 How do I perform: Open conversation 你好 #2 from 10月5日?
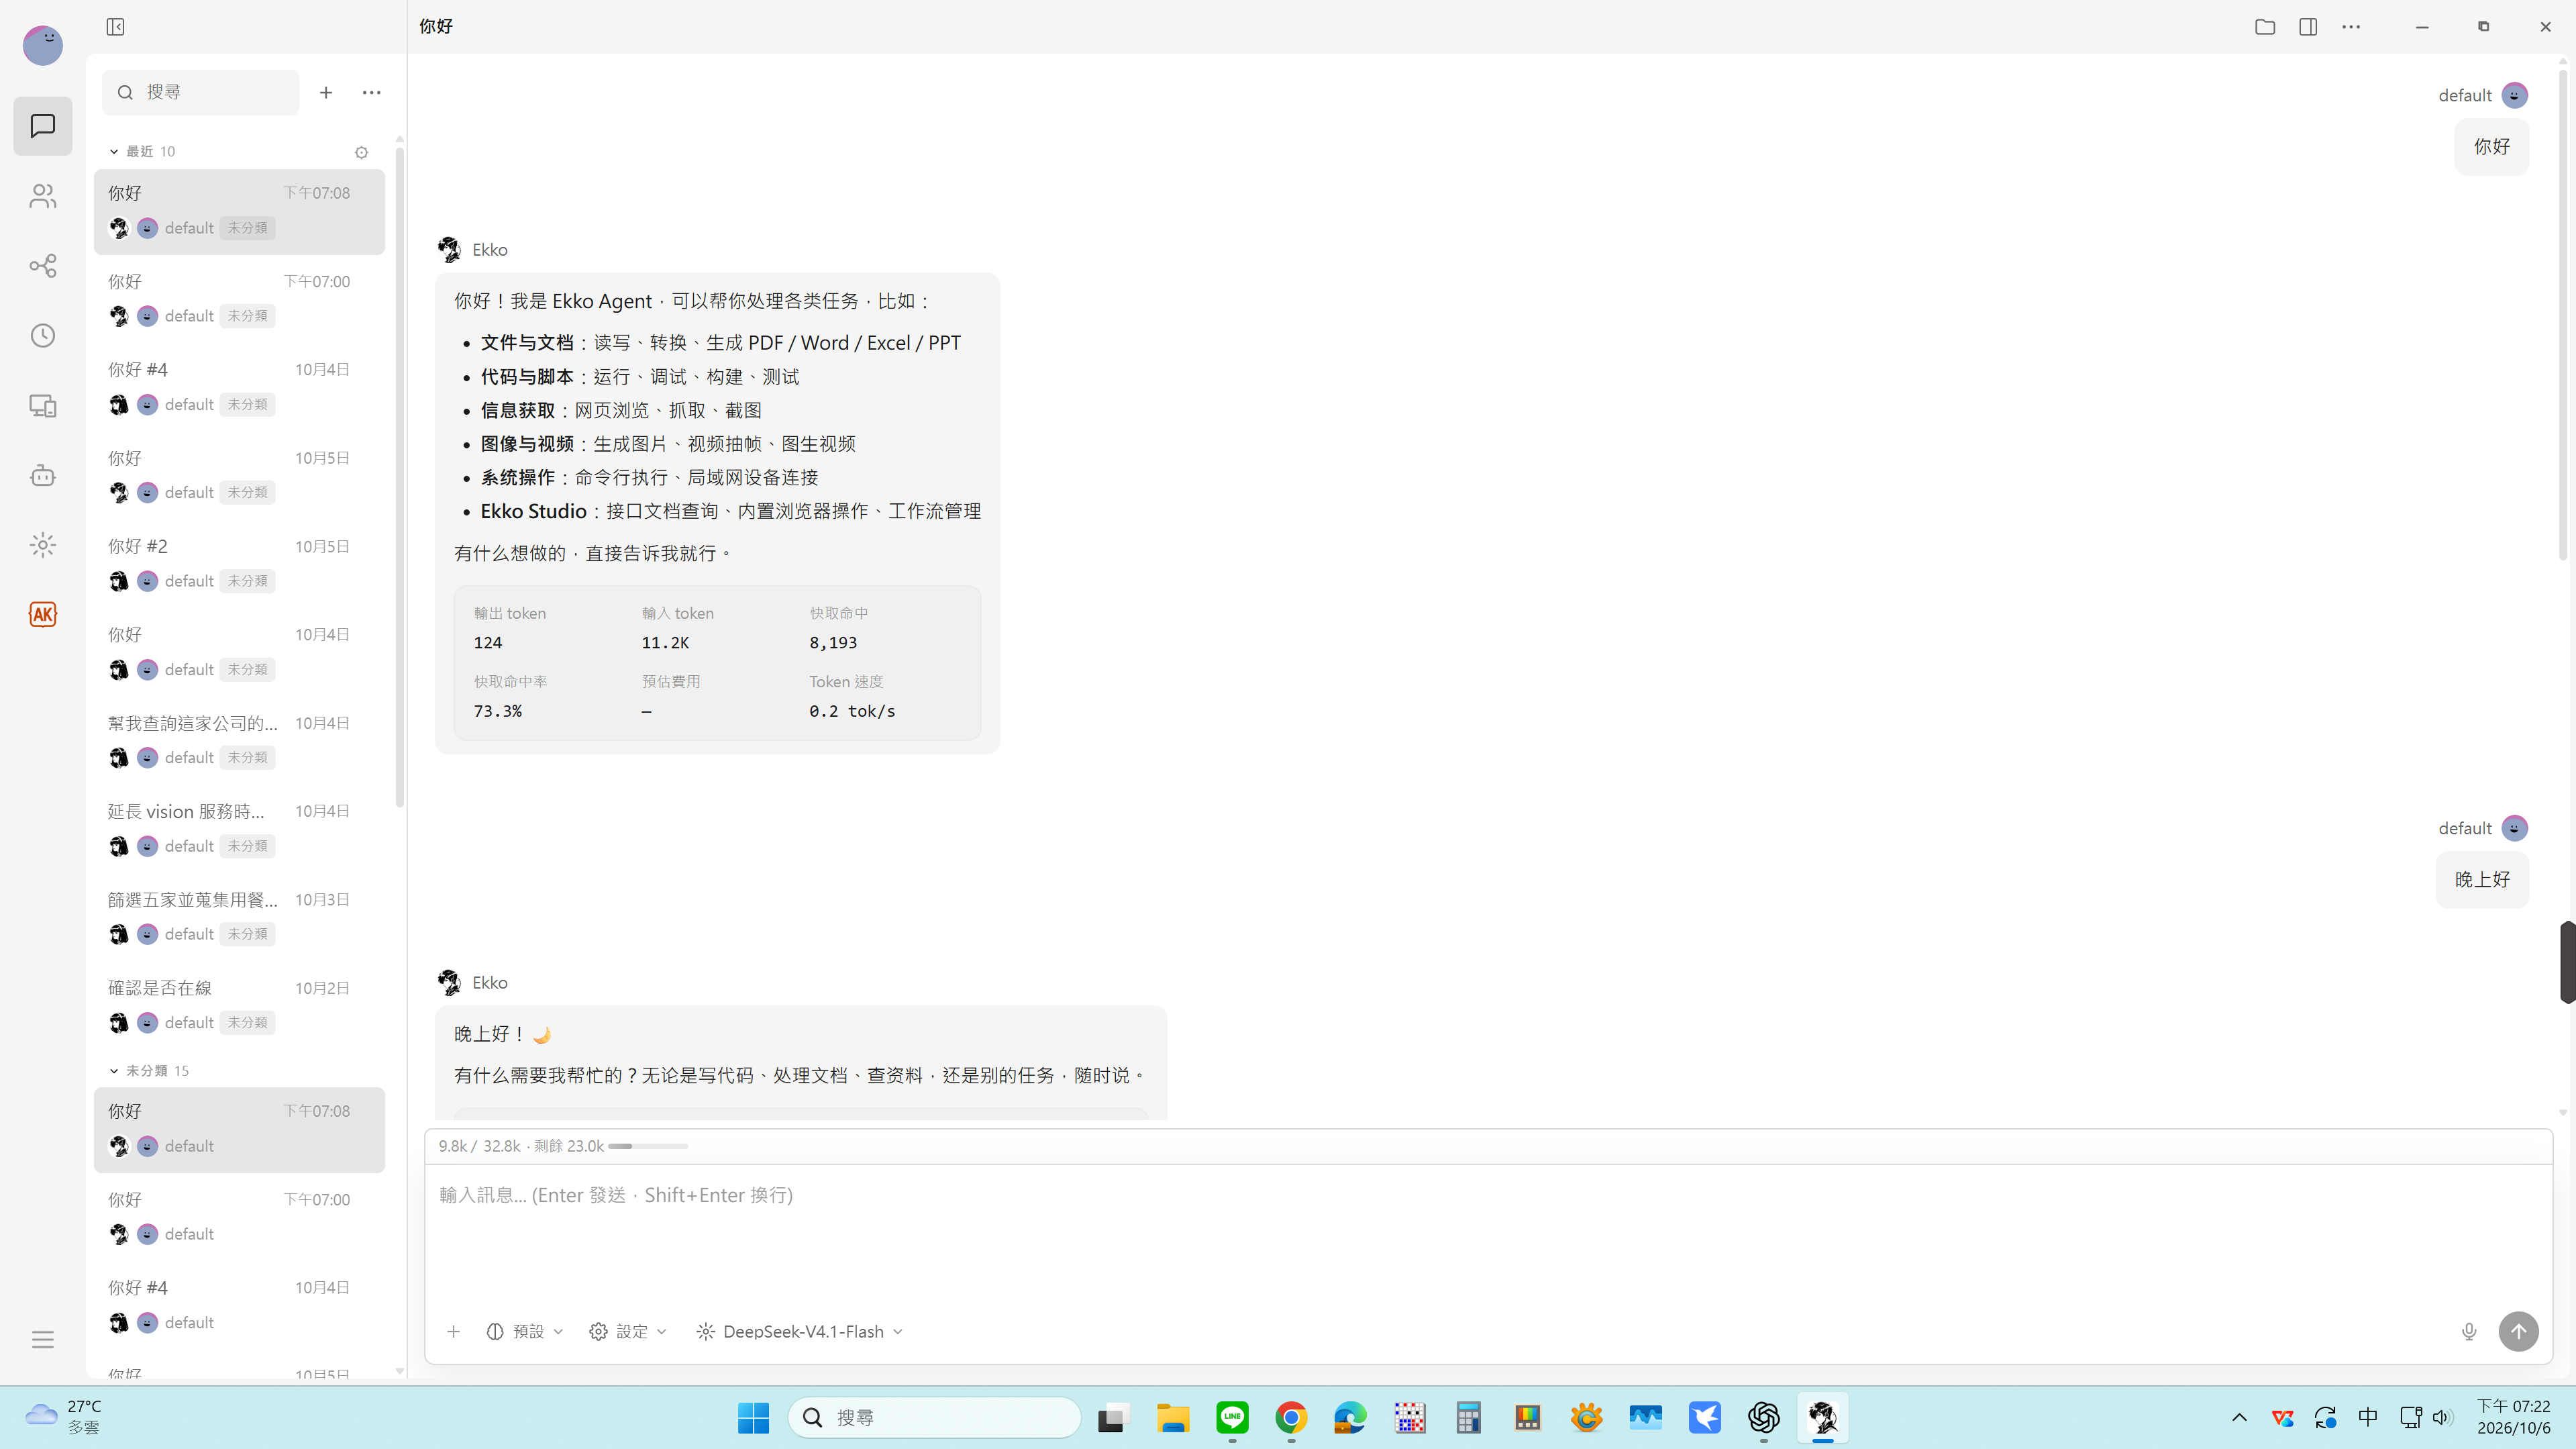click(239, 564)
